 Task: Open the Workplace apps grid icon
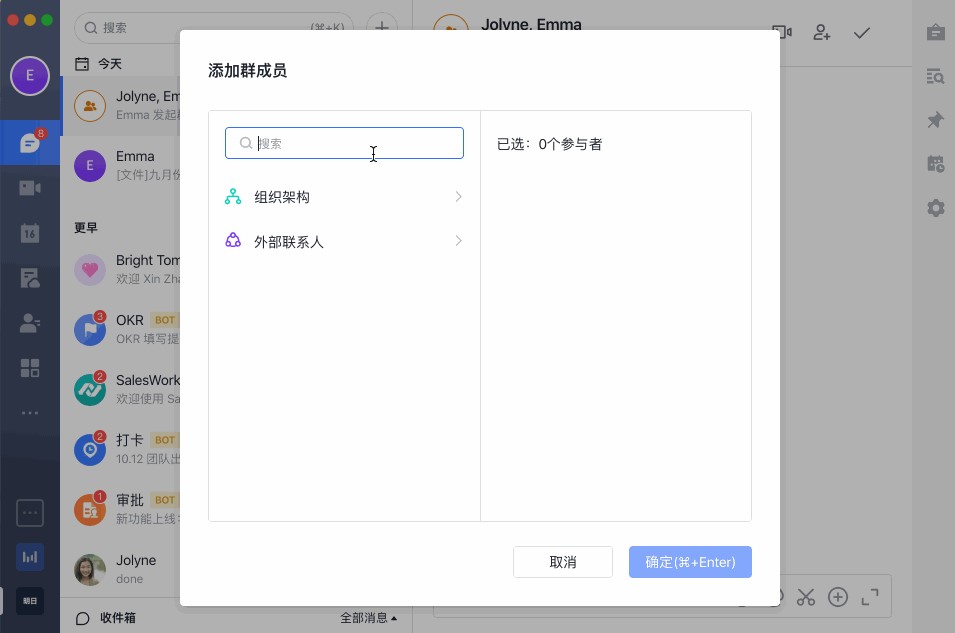30,368
